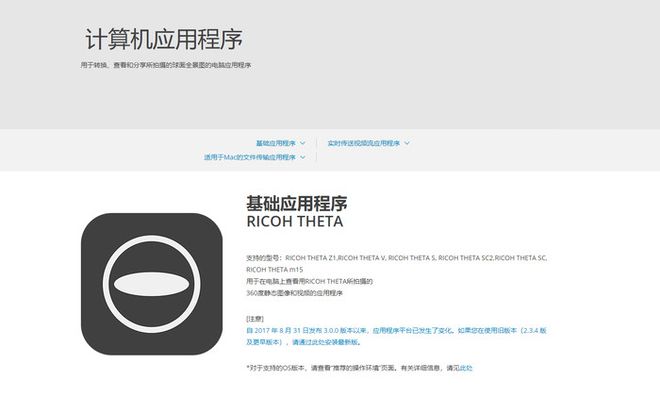Click the RICOH THETA m15 text

274,269
